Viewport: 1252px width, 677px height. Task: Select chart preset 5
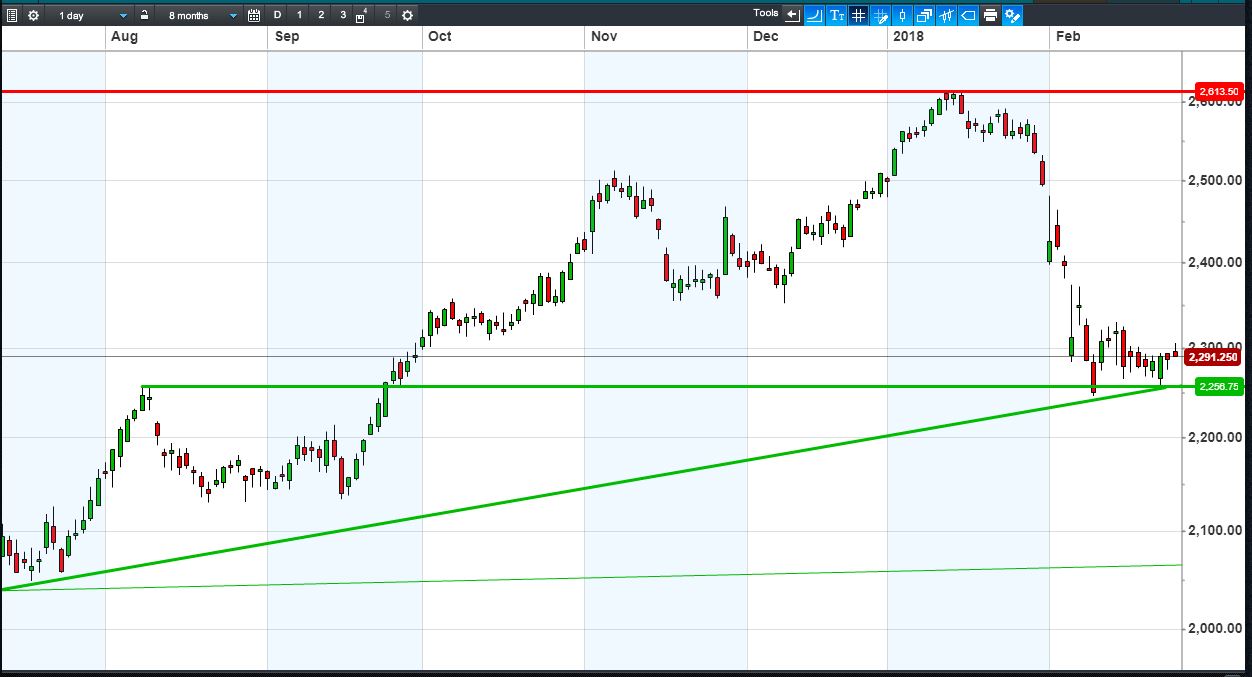(387, 15)
